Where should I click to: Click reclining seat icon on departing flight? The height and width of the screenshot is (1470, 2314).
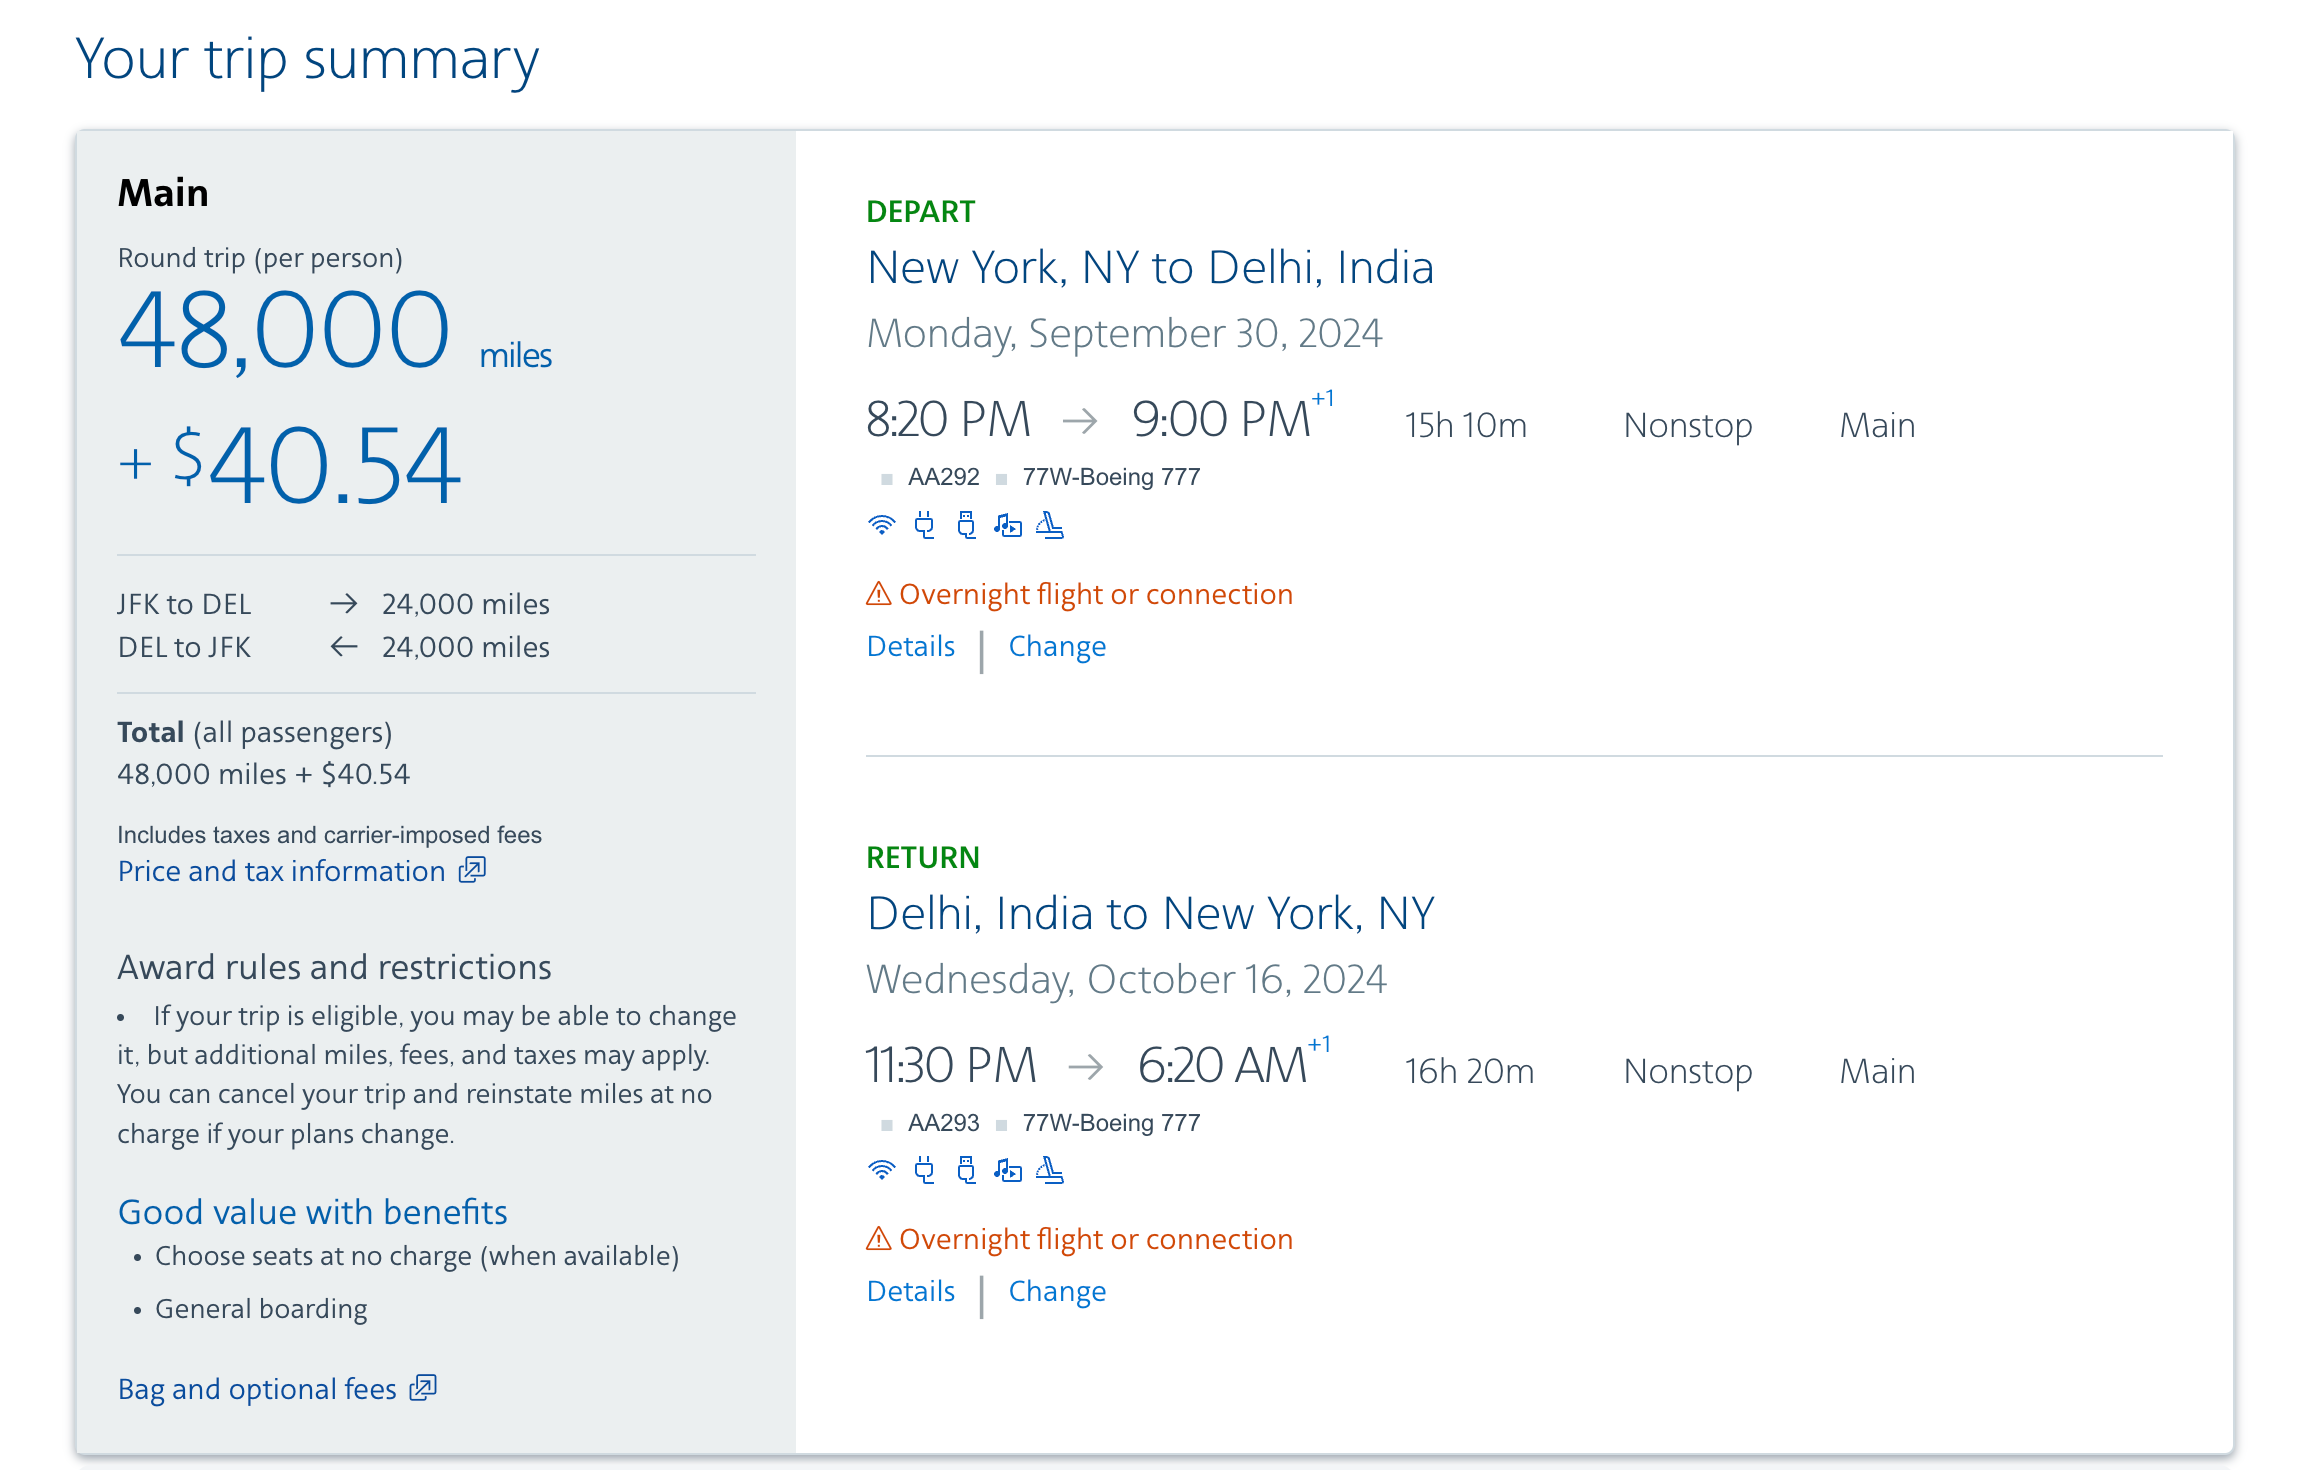(x=1049, y=525)
